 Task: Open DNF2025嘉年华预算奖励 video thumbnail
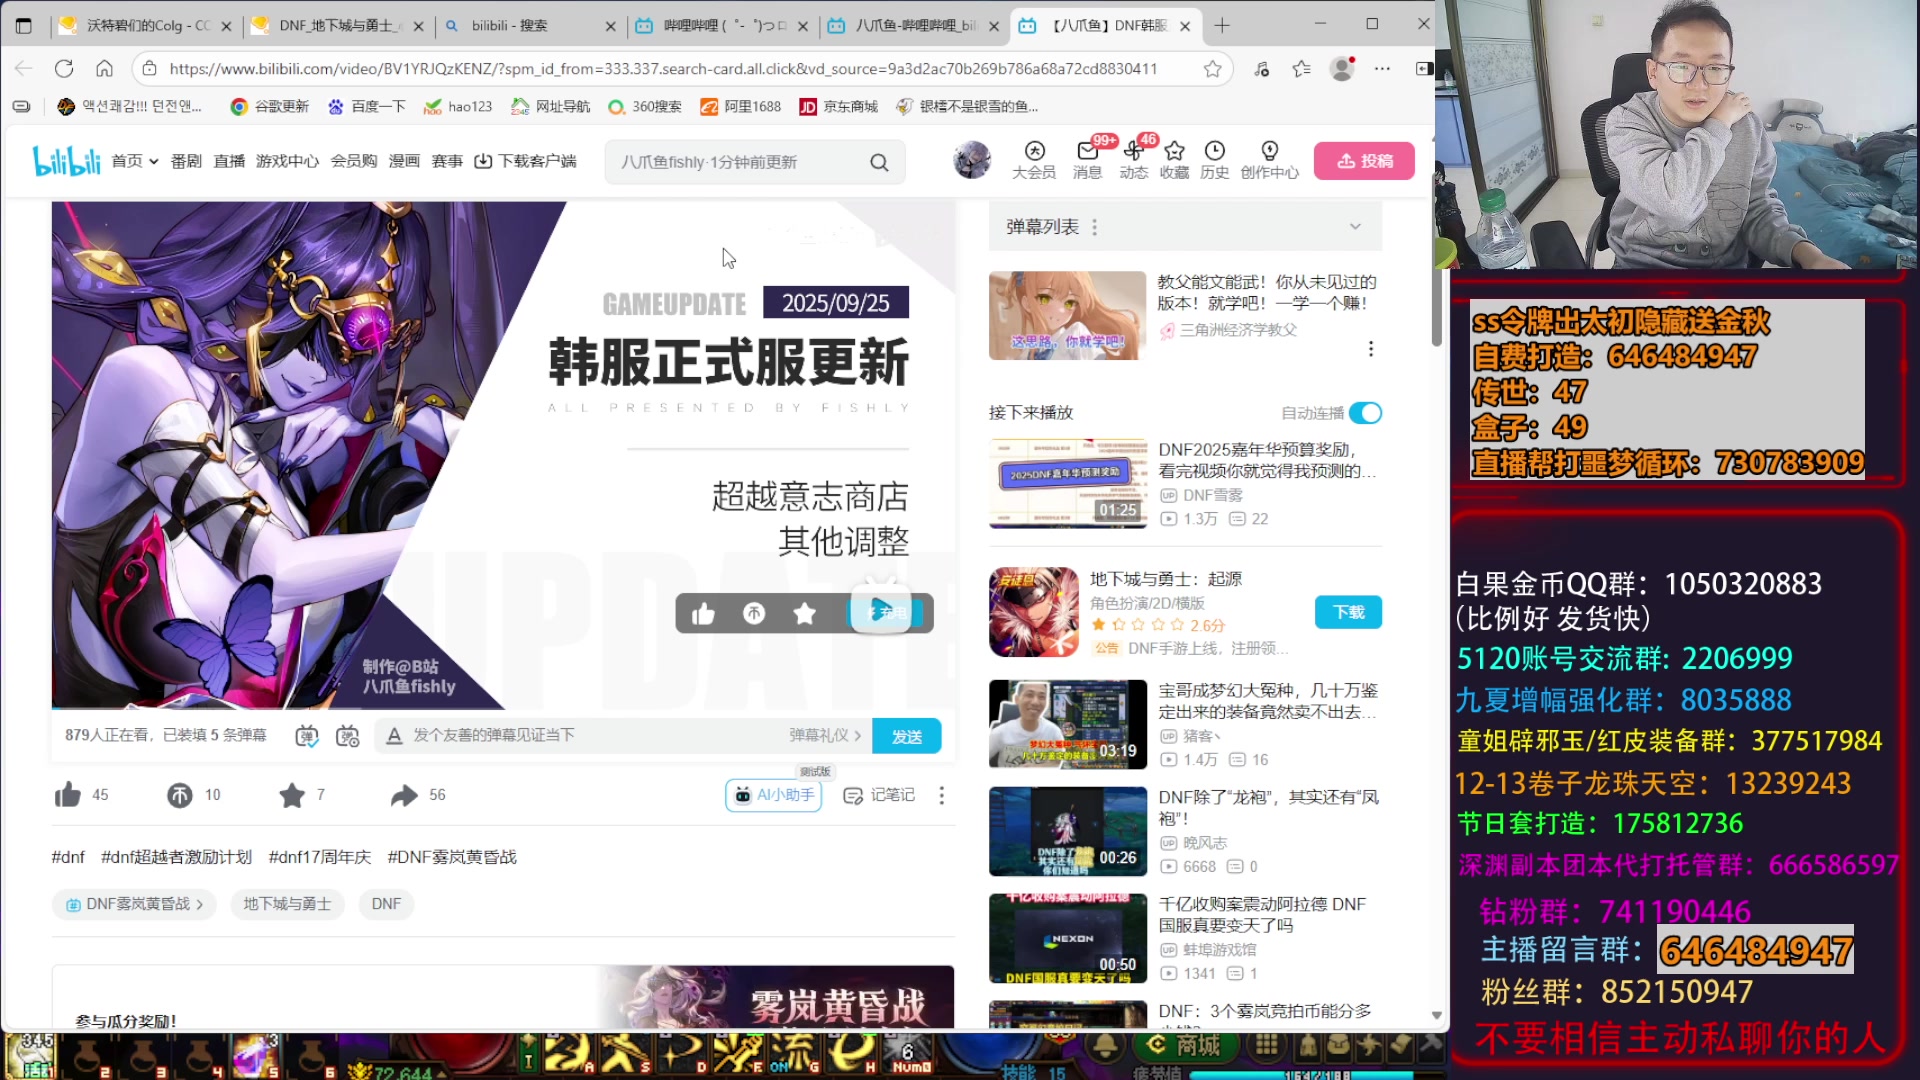pyautogui.click(x=1068, y=483)
